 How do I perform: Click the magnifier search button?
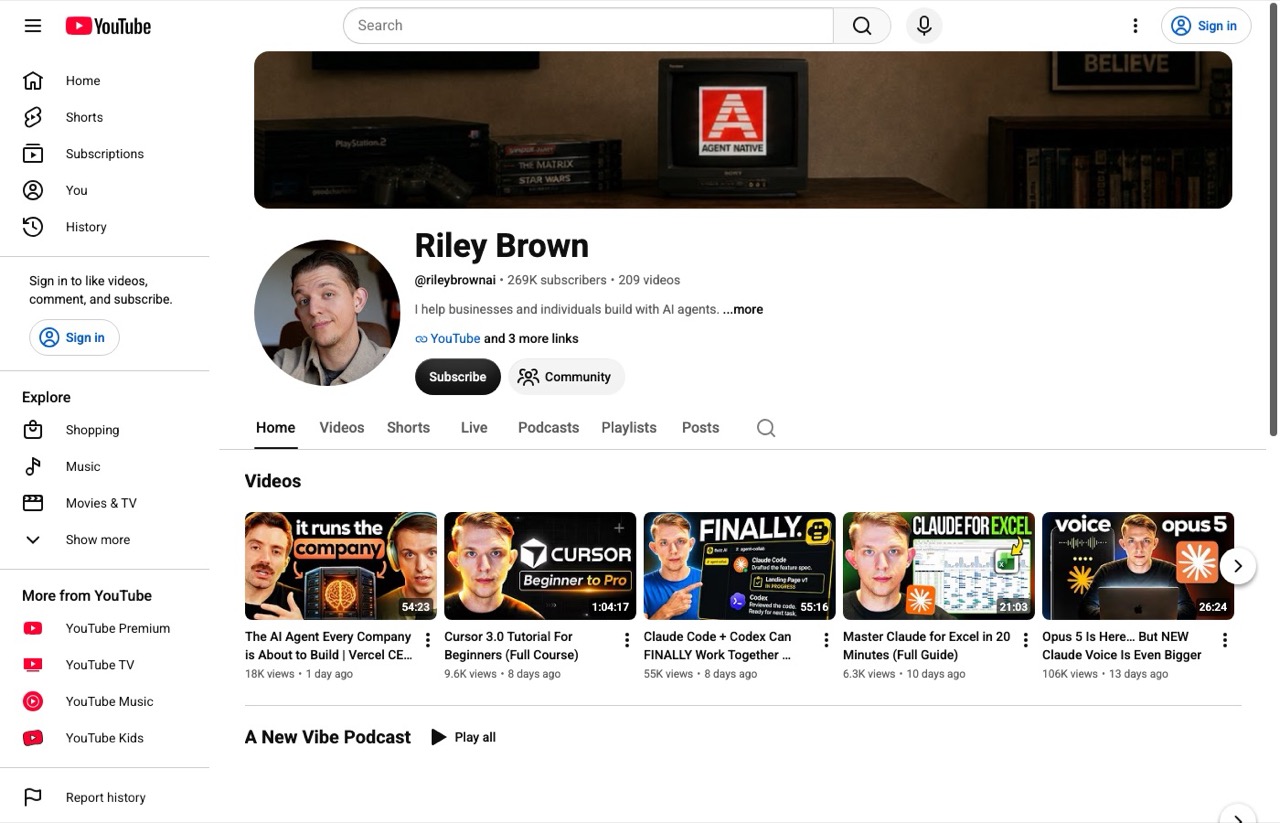click(862, 26)
